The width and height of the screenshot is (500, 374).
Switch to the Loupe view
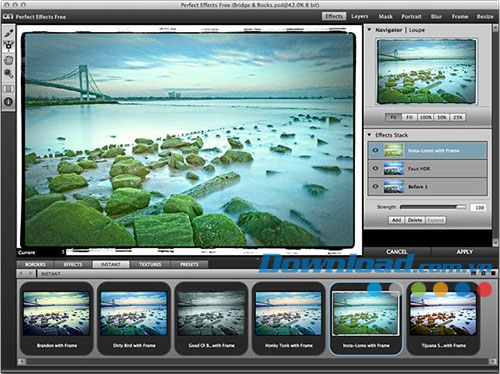(x=417, y=30)
